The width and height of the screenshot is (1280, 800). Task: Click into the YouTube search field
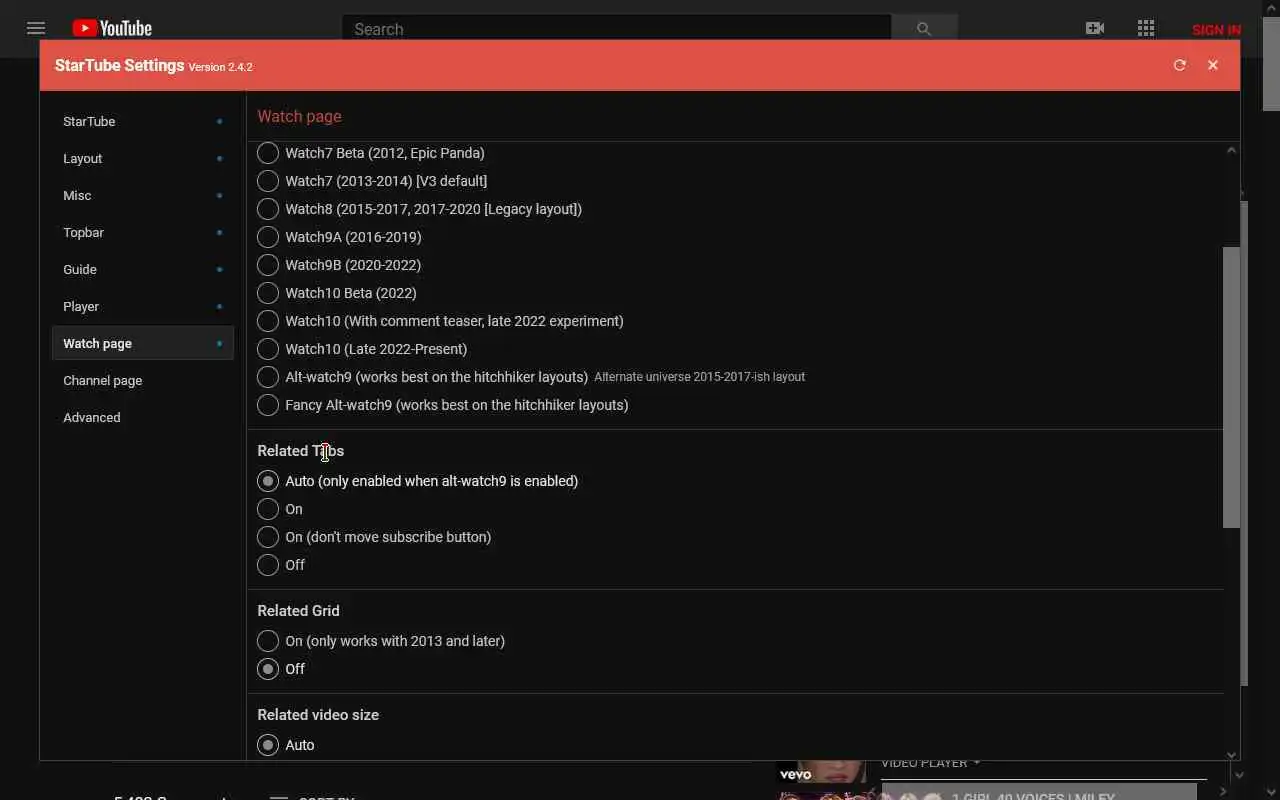[x=616, y=28]
